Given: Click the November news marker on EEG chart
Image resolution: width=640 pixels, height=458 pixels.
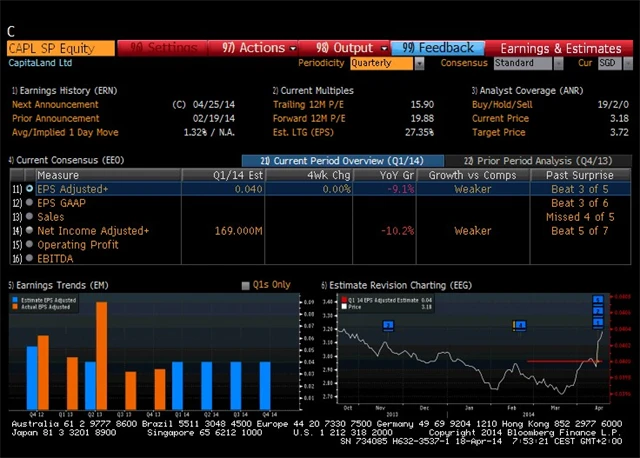Looking at the screenshot, I should pyautogui.click(x=388, y=325).
